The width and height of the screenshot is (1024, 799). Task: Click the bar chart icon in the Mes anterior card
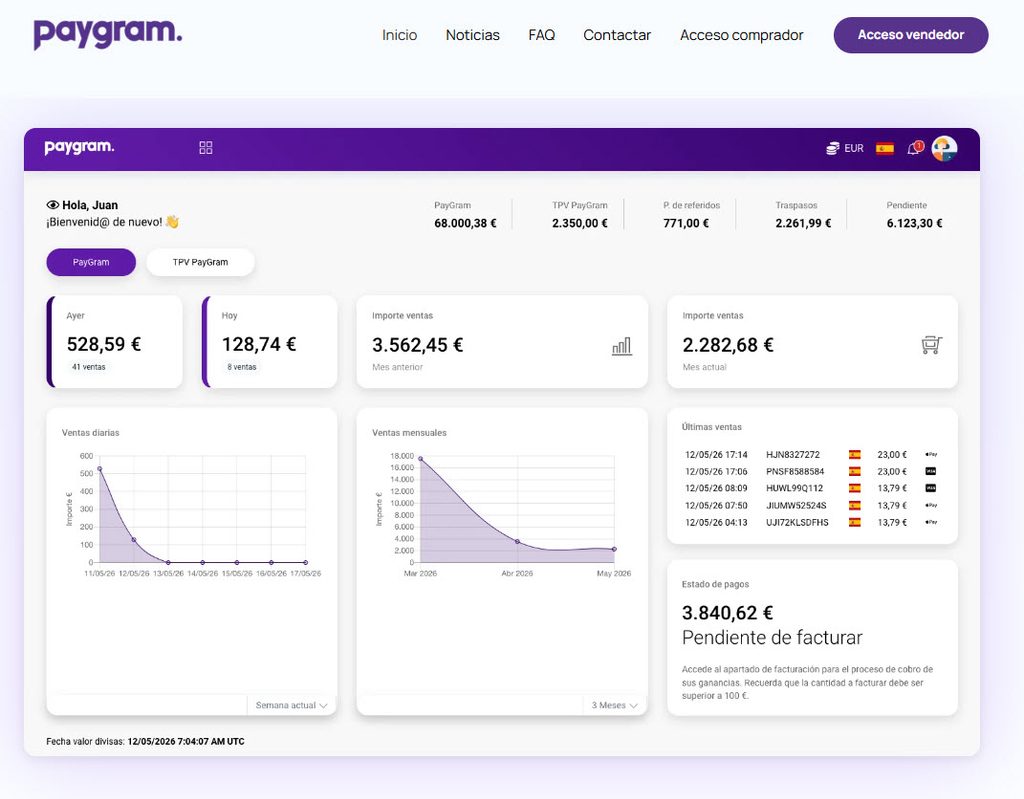tap(622, 346)
